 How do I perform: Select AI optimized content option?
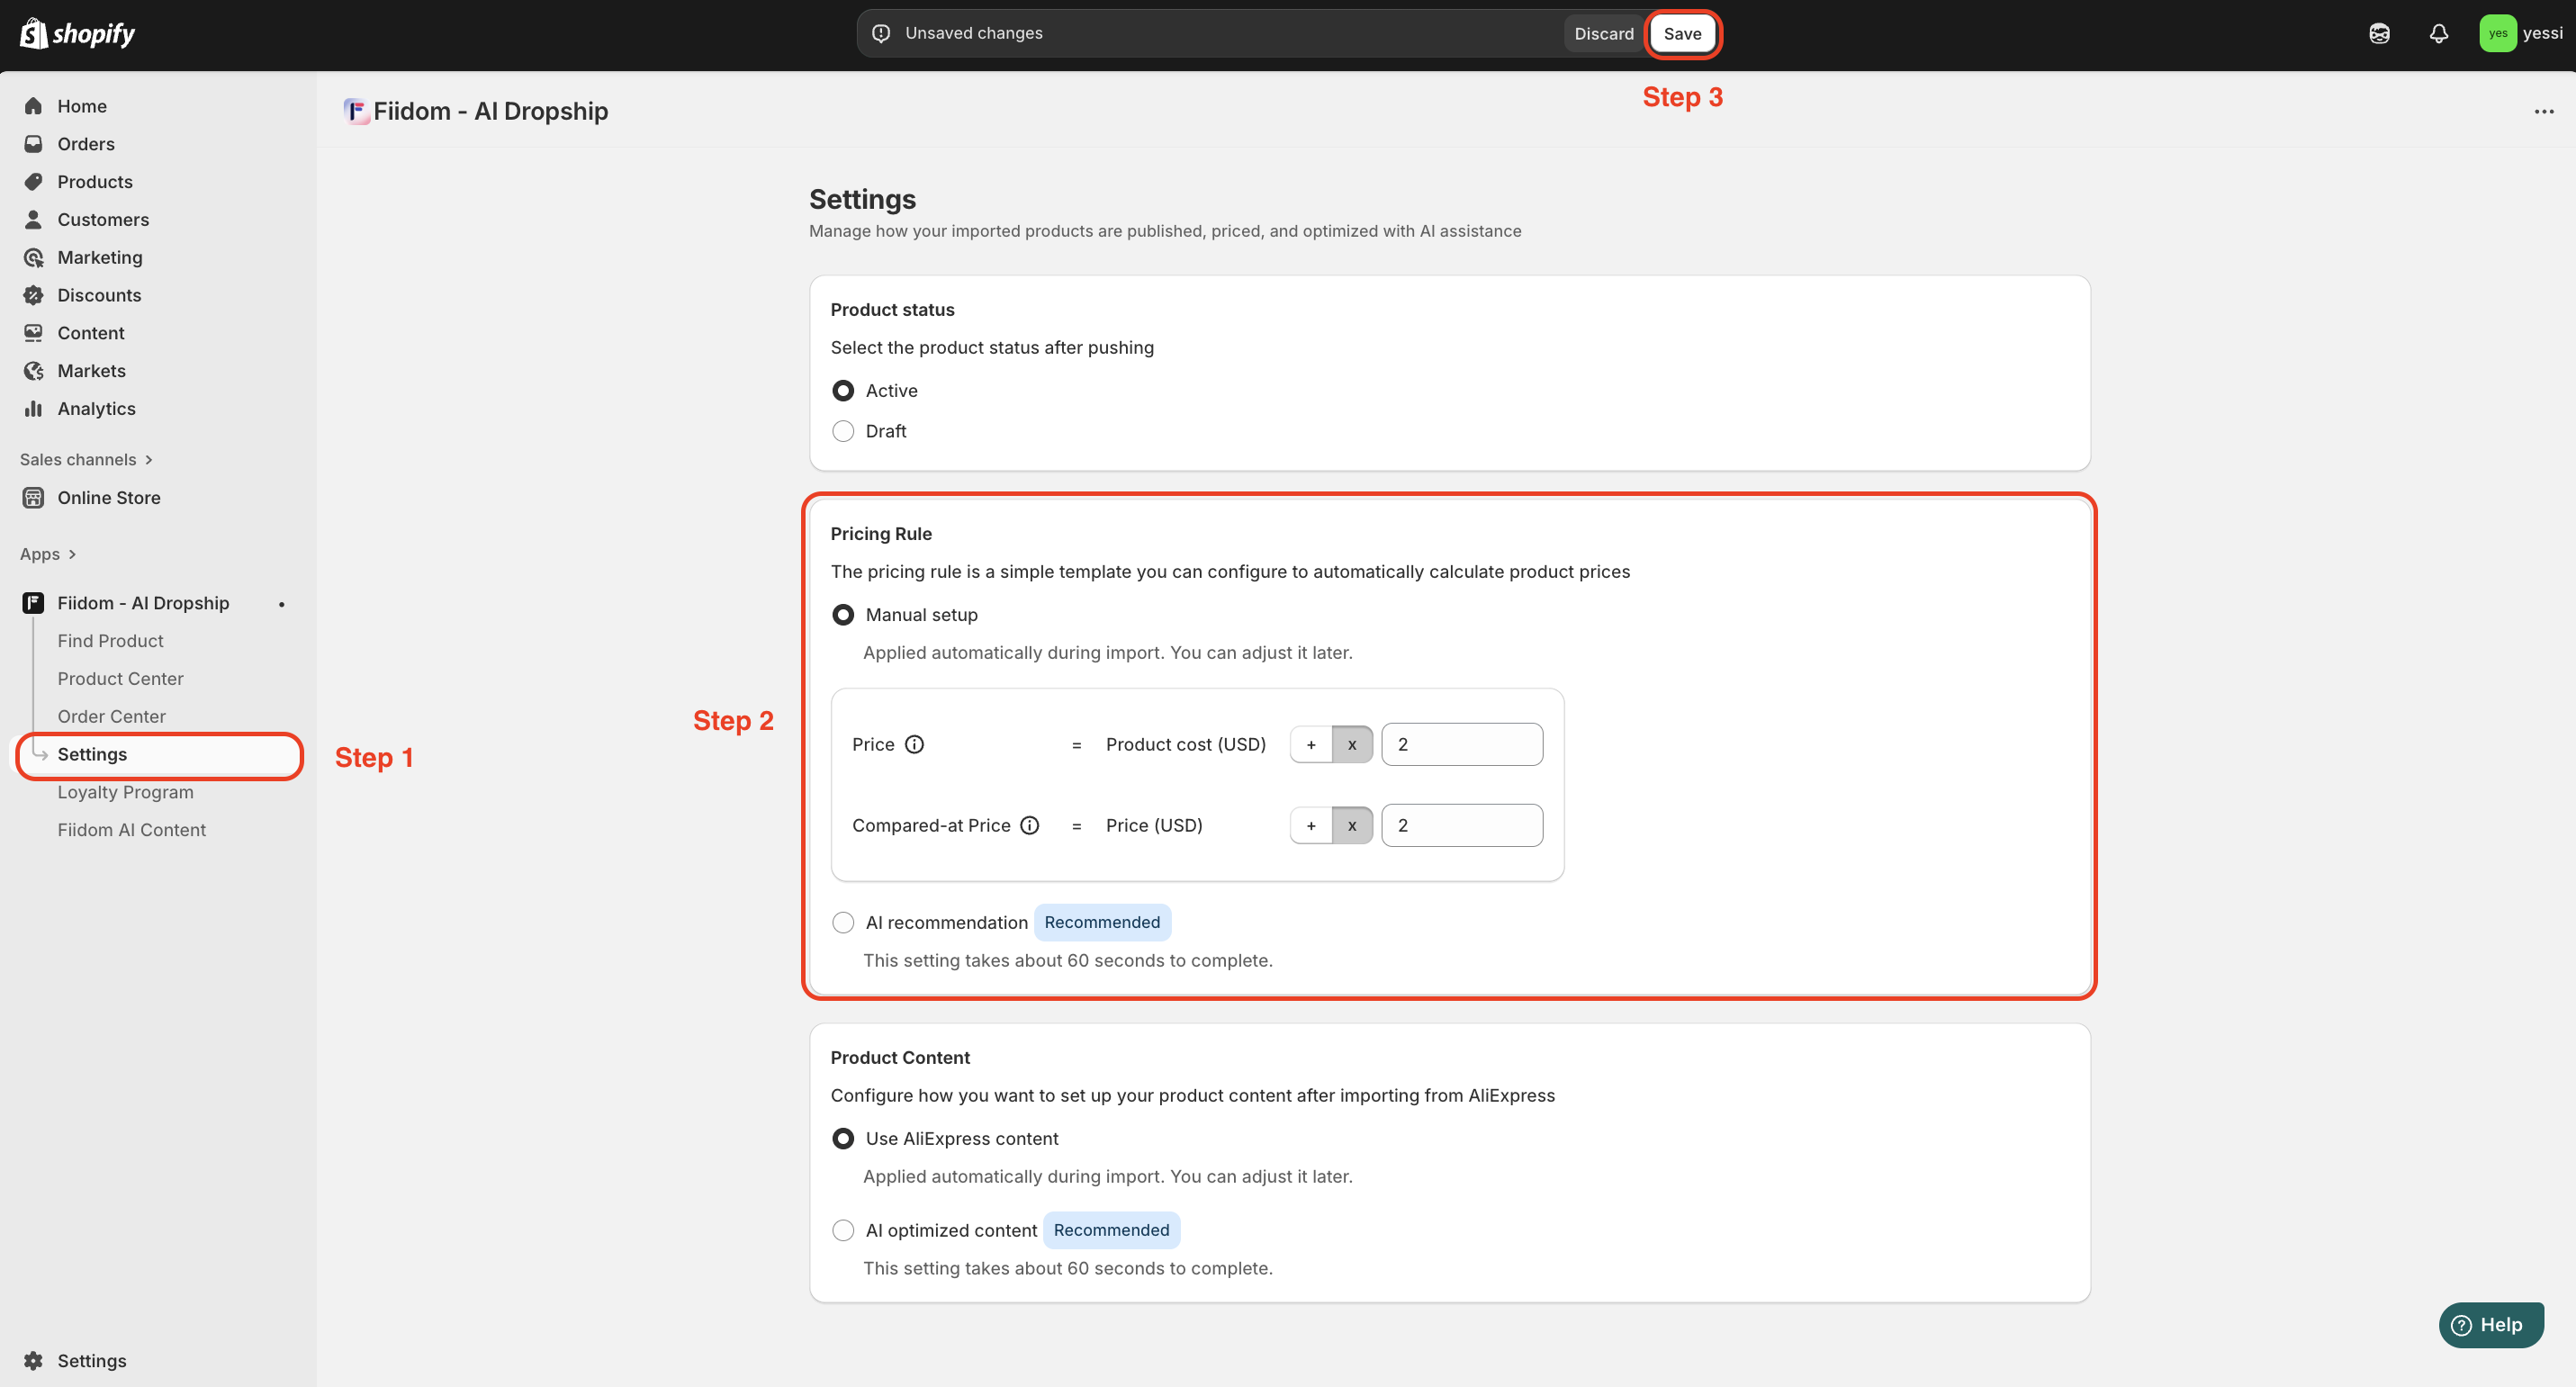(x=843, y=1230)
